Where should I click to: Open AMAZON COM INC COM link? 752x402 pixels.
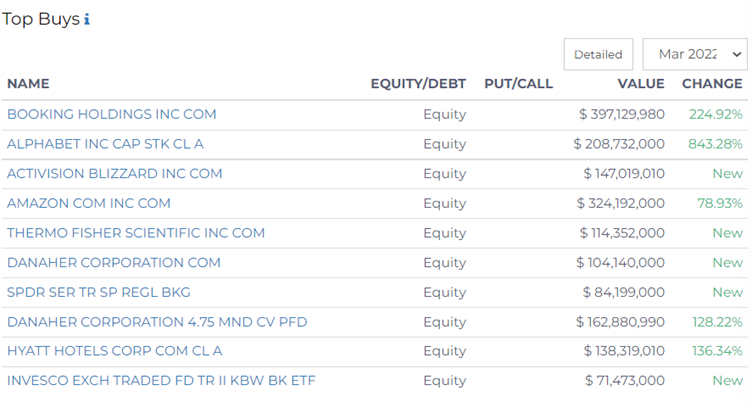[89, 203]
